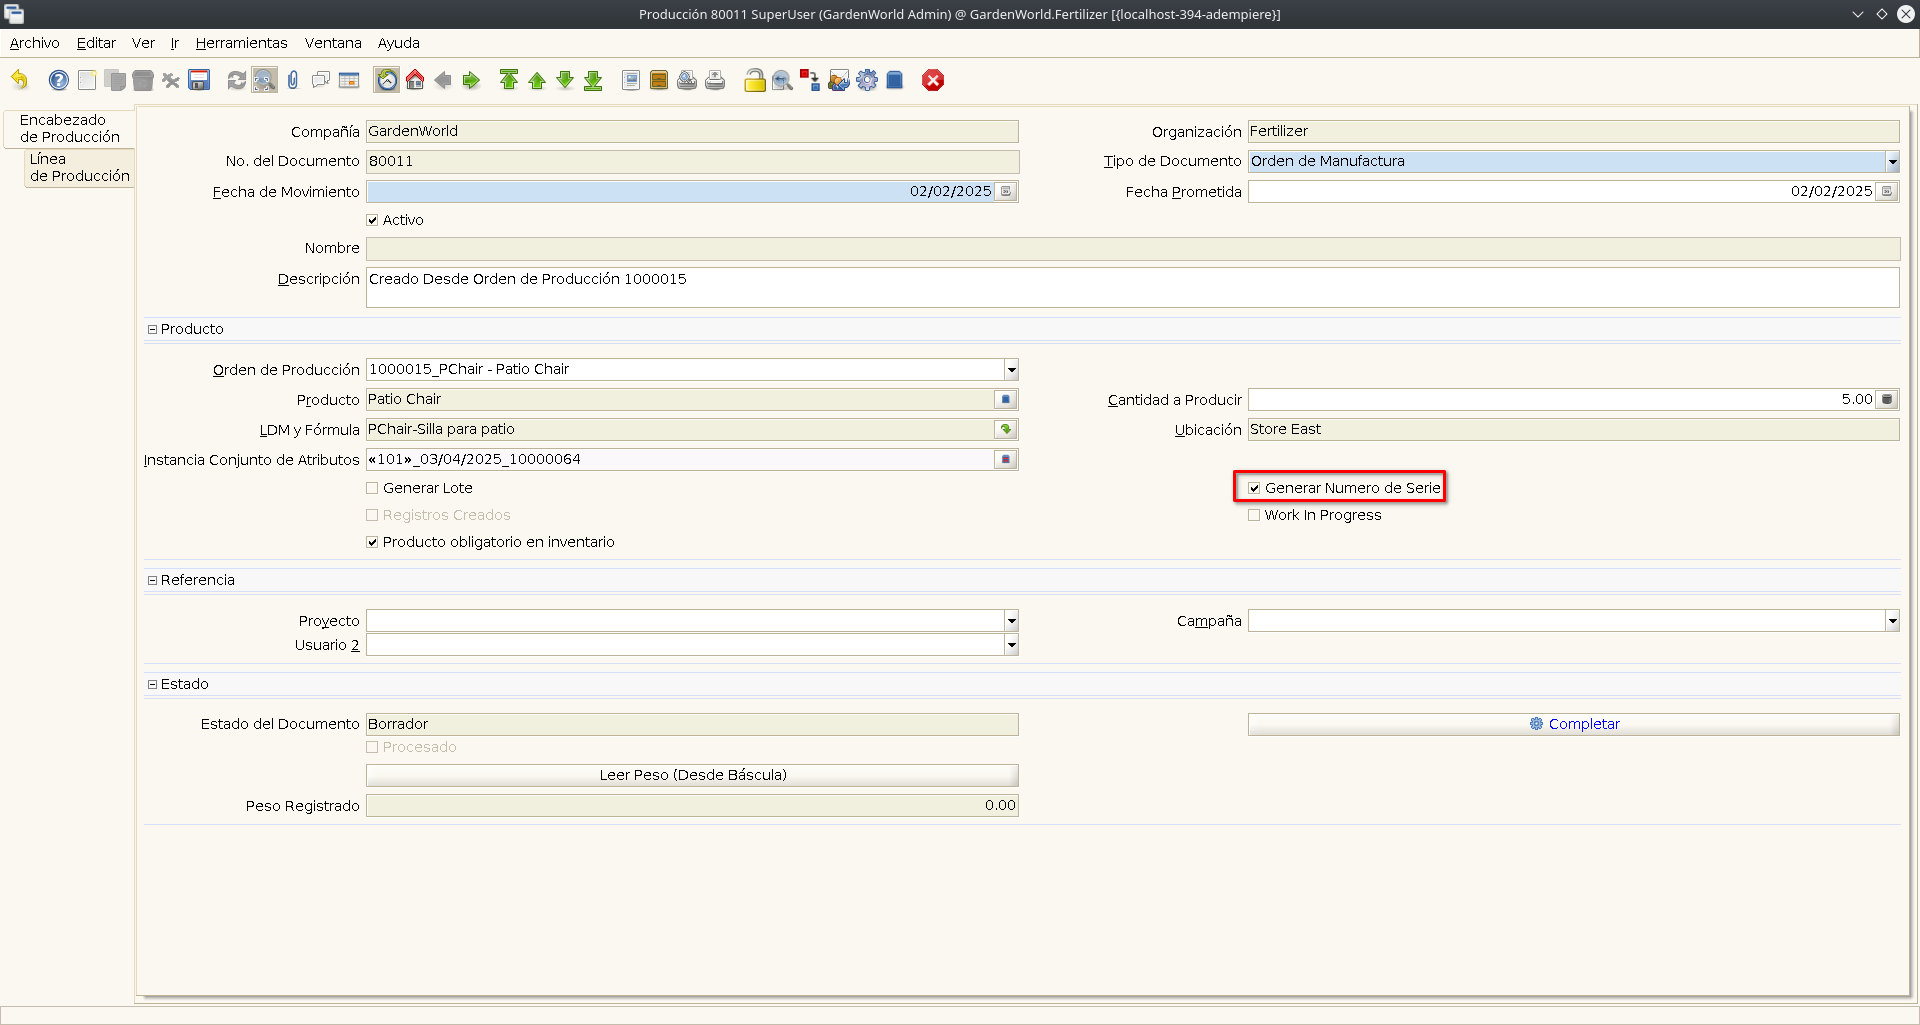Click the gear Process icon in toolbar

pyautogui.click(x=867, y=80)
